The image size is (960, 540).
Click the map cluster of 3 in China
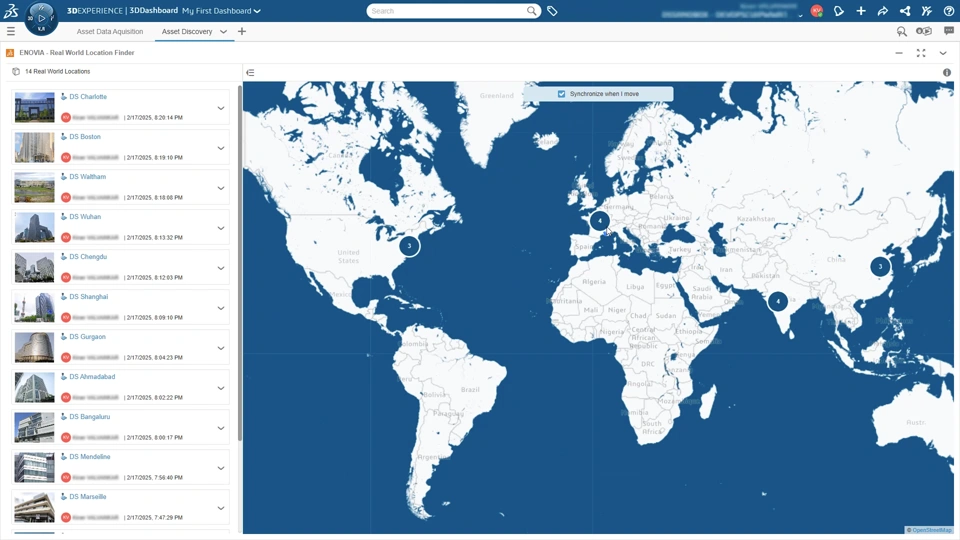click(x=880, y=266)
